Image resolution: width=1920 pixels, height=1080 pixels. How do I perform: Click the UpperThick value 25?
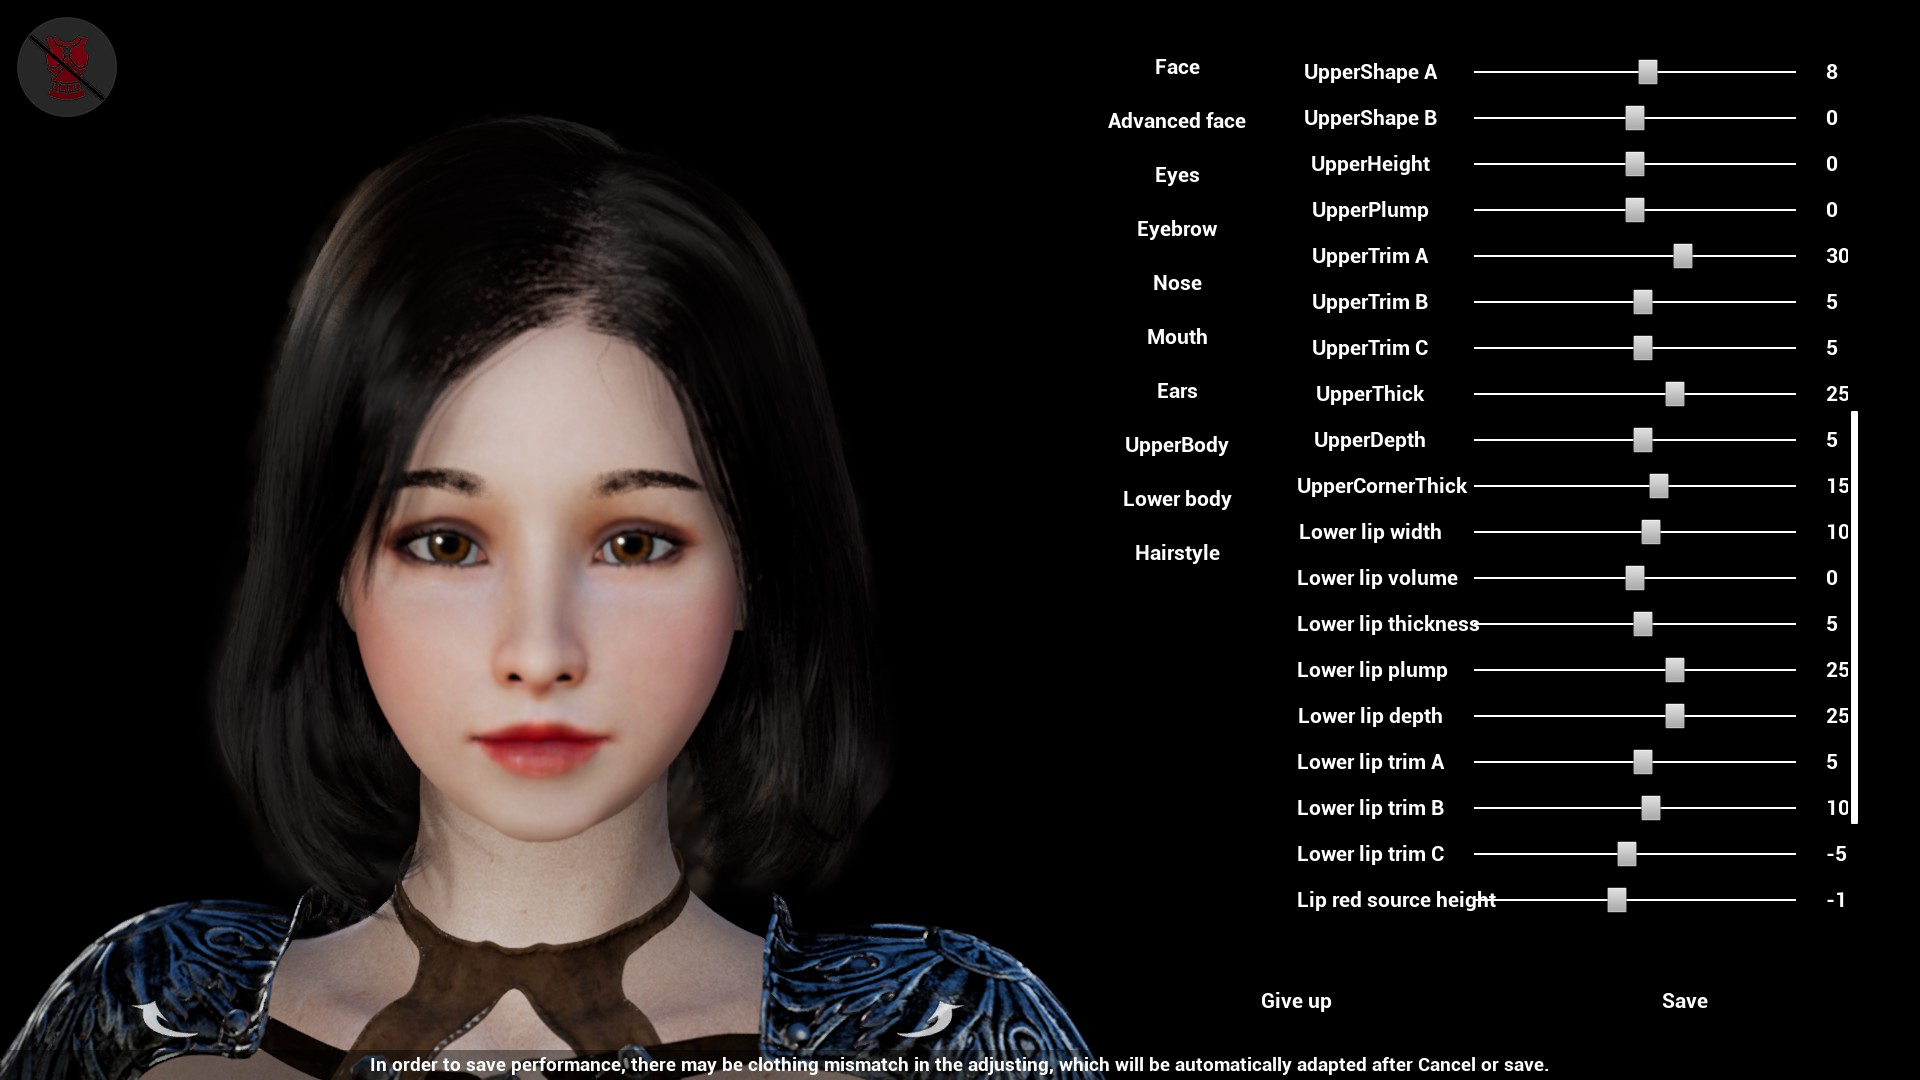pos(1837,394)
